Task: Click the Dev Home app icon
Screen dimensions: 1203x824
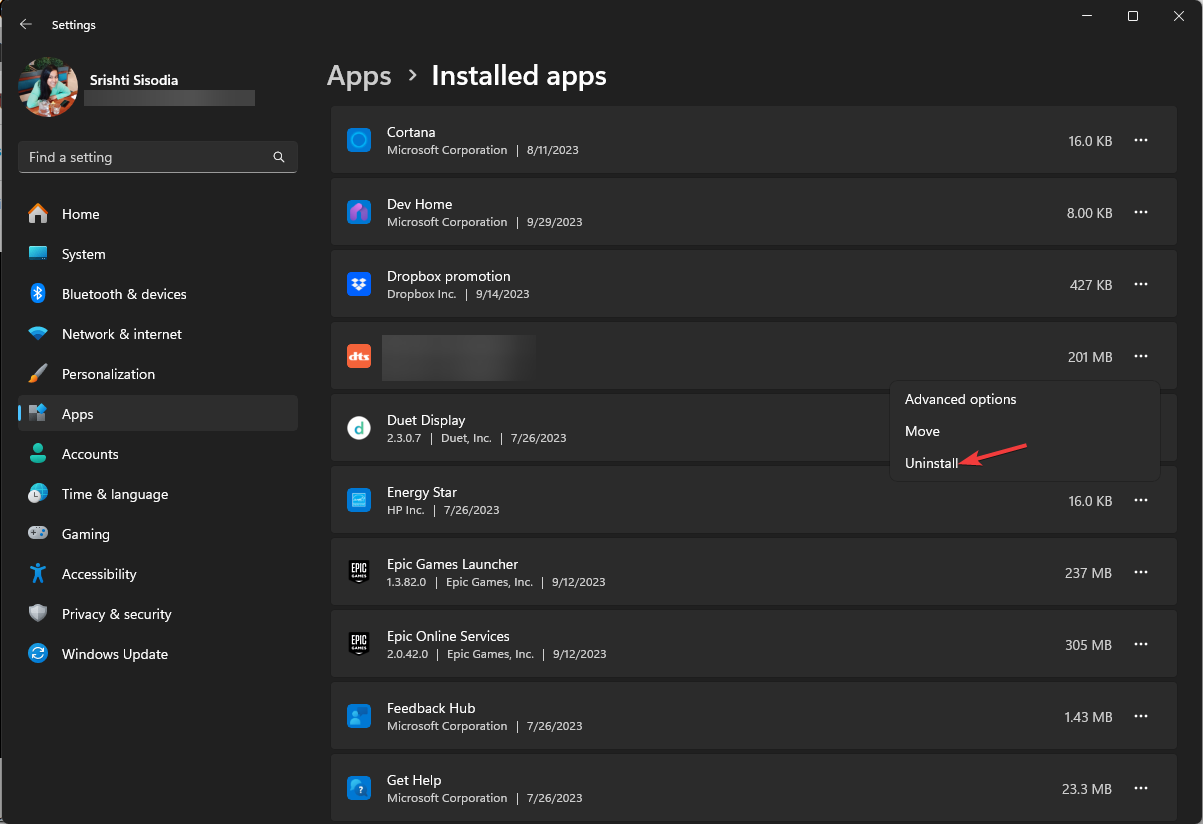Action: (359, 212)
